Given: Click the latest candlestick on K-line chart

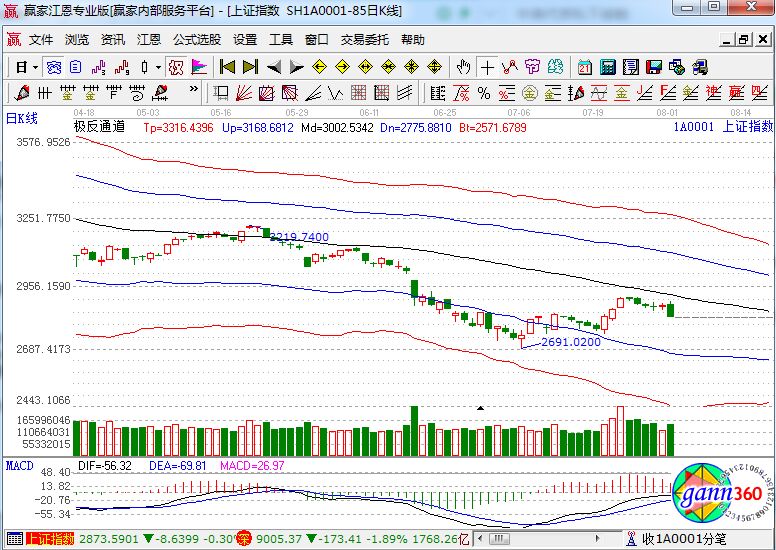Looking at the screenshot, I should [x=670, y=310].
